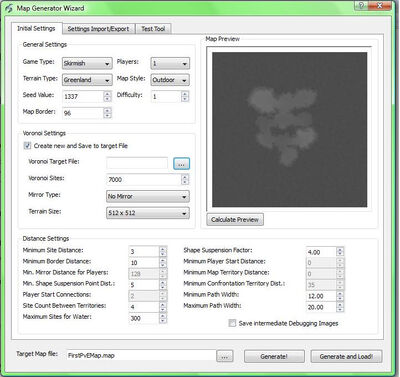The image size is (400, 377).
Task: Browse for the Voronoi Target File
Action: coord(181,164)
